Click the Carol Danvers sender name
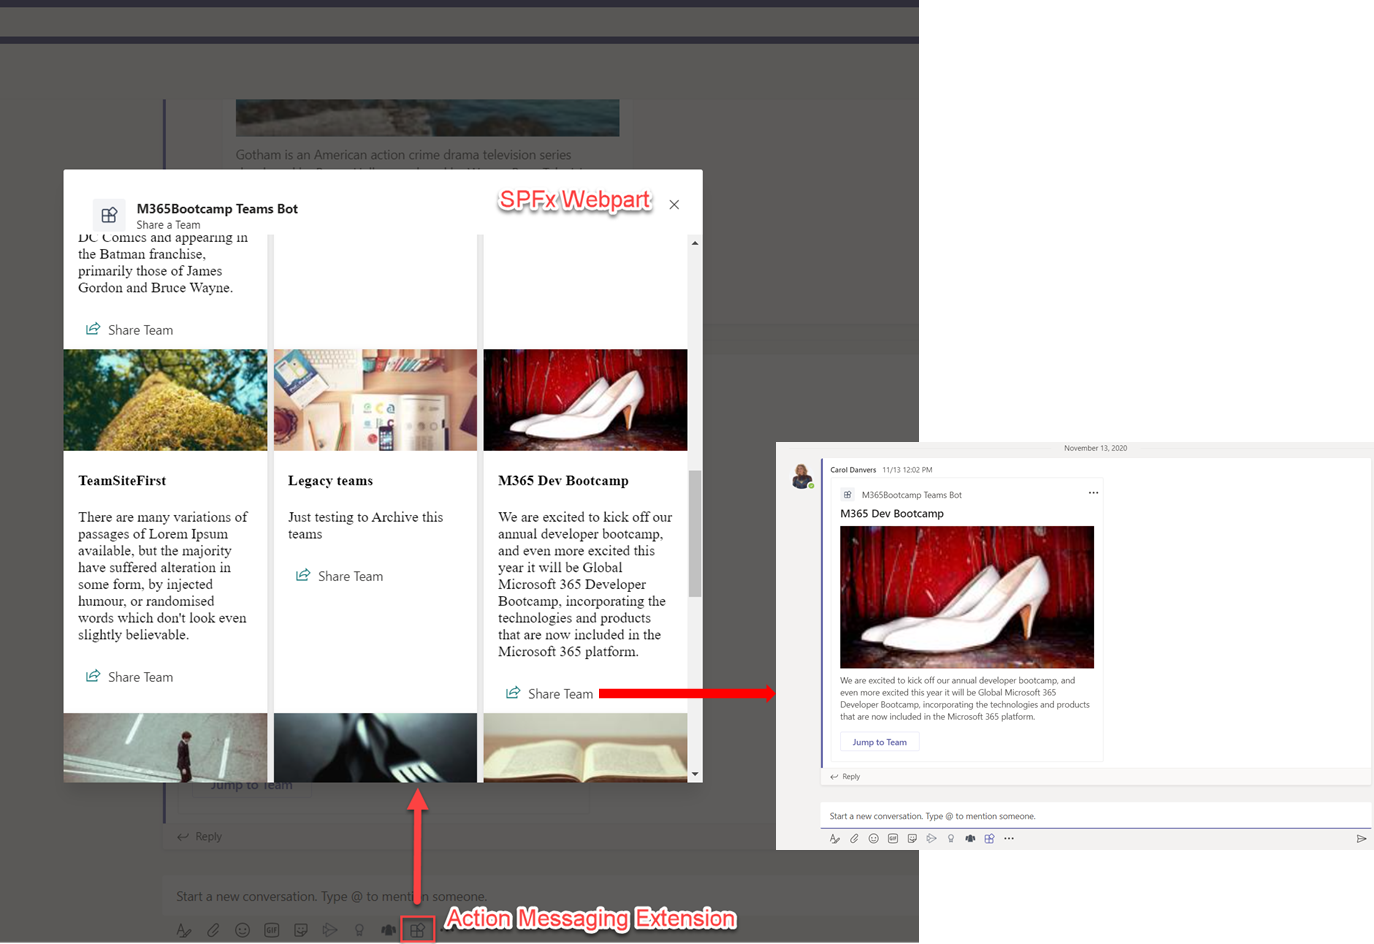Screen dimensions: 1374x944 [853, 470]
